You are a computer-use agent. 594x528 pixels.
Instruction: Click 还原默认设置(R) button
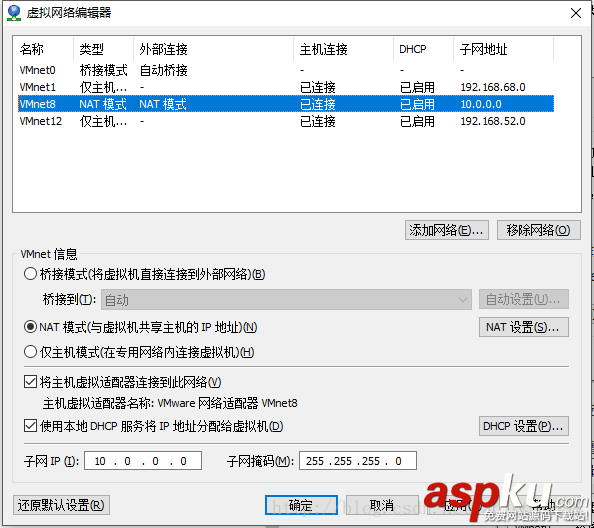tap(61, 505)
